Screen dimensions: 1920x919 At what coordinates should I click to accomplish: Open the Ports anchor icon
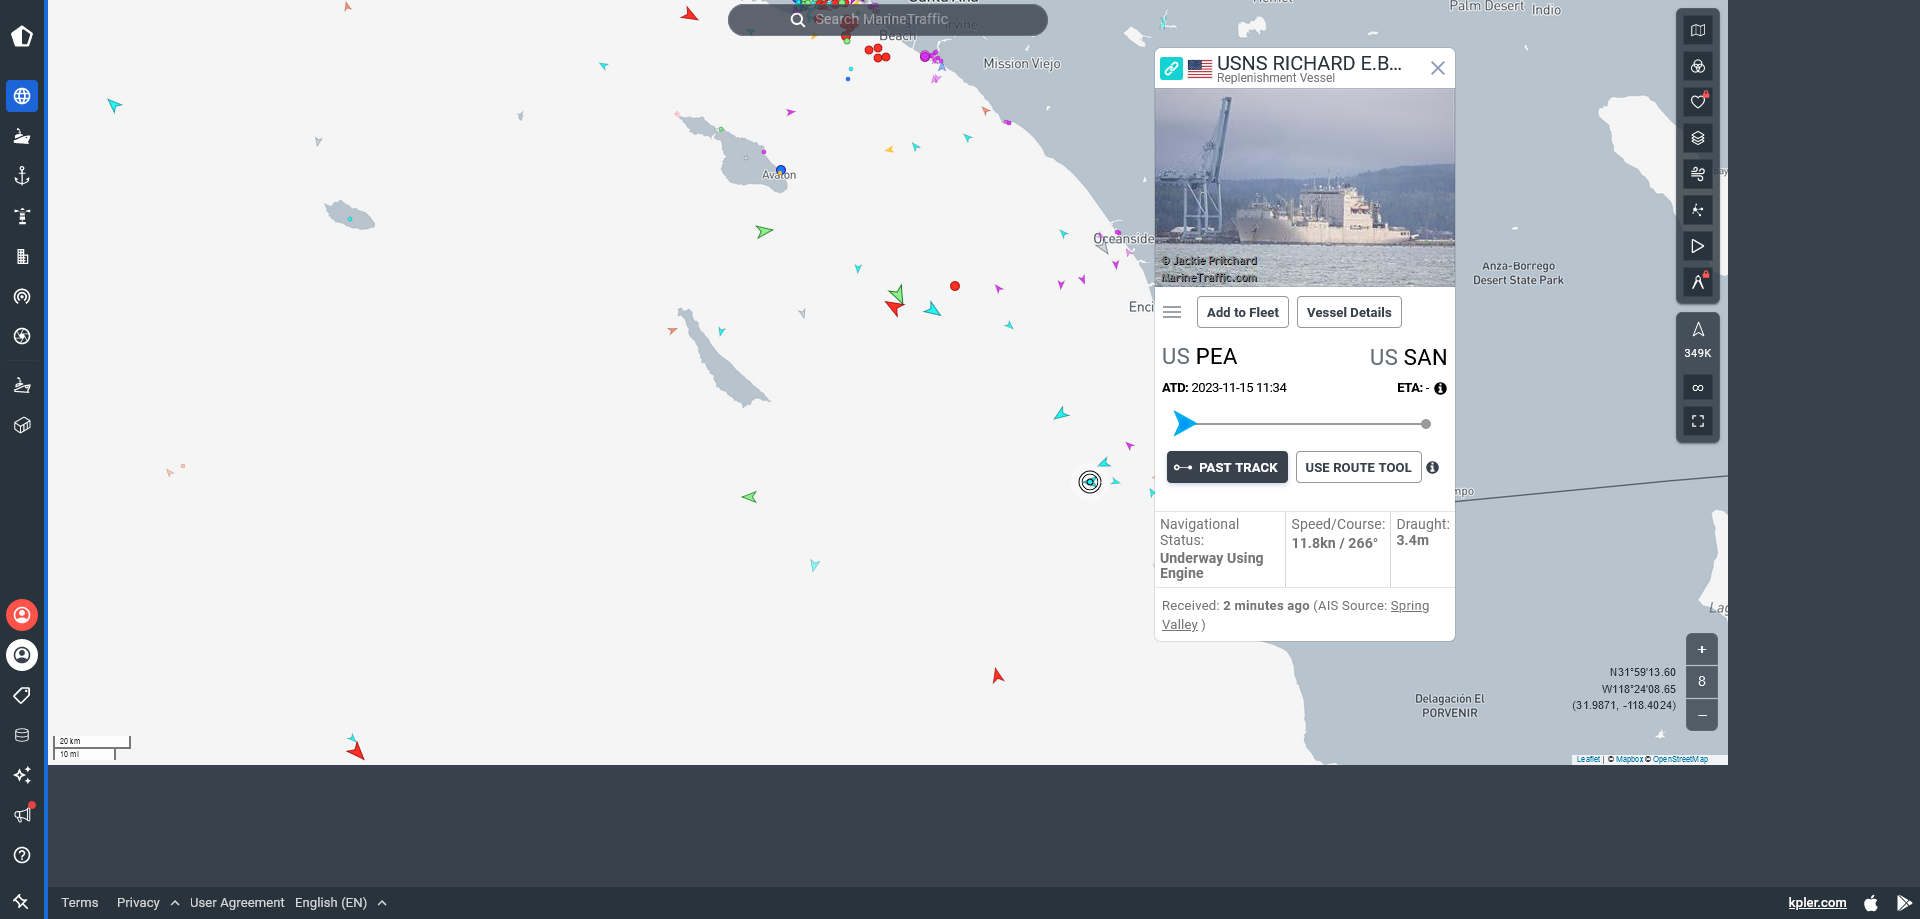click(x=22, y=176)
